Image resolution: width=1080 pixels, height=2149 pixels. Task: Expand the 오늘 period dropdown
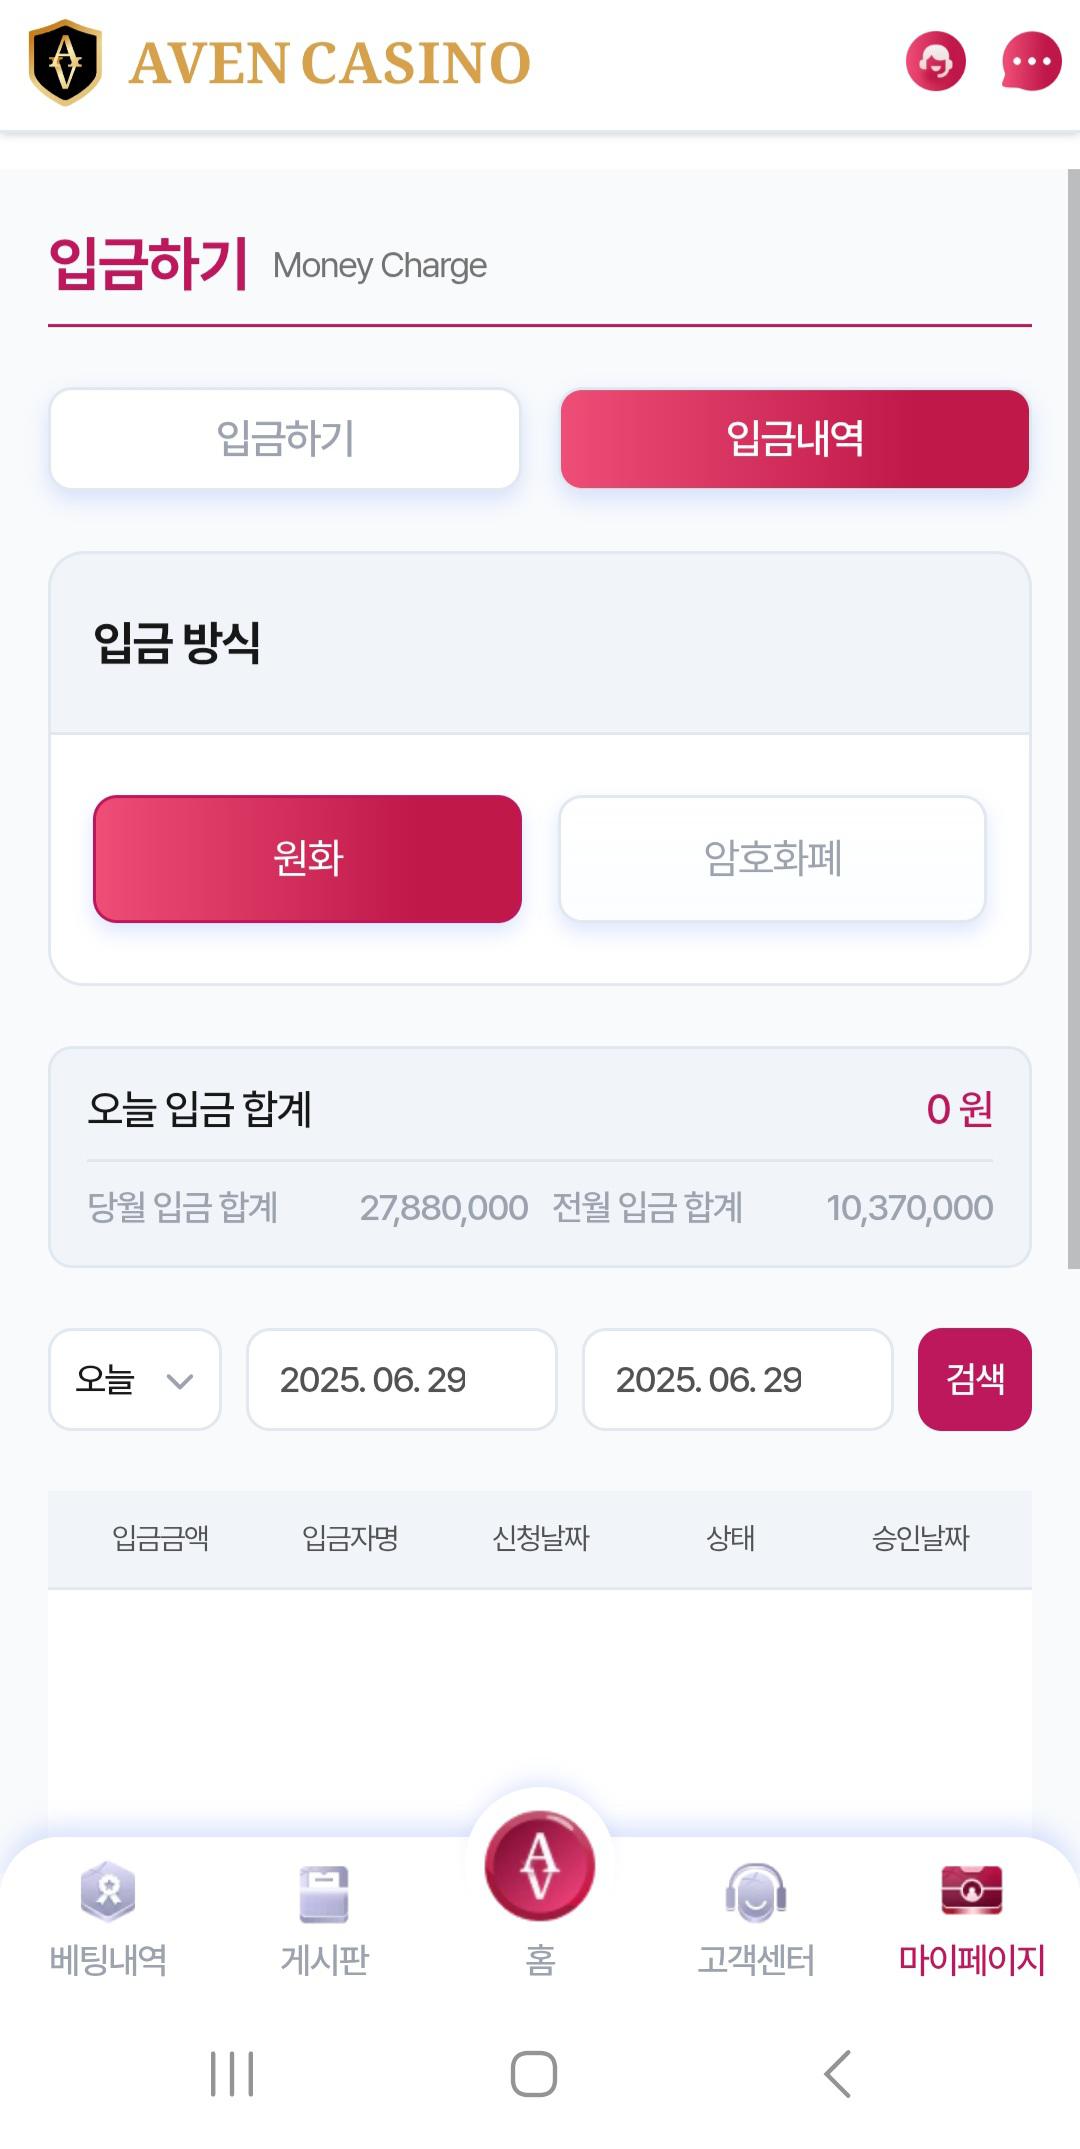[x=135, y=1380]
